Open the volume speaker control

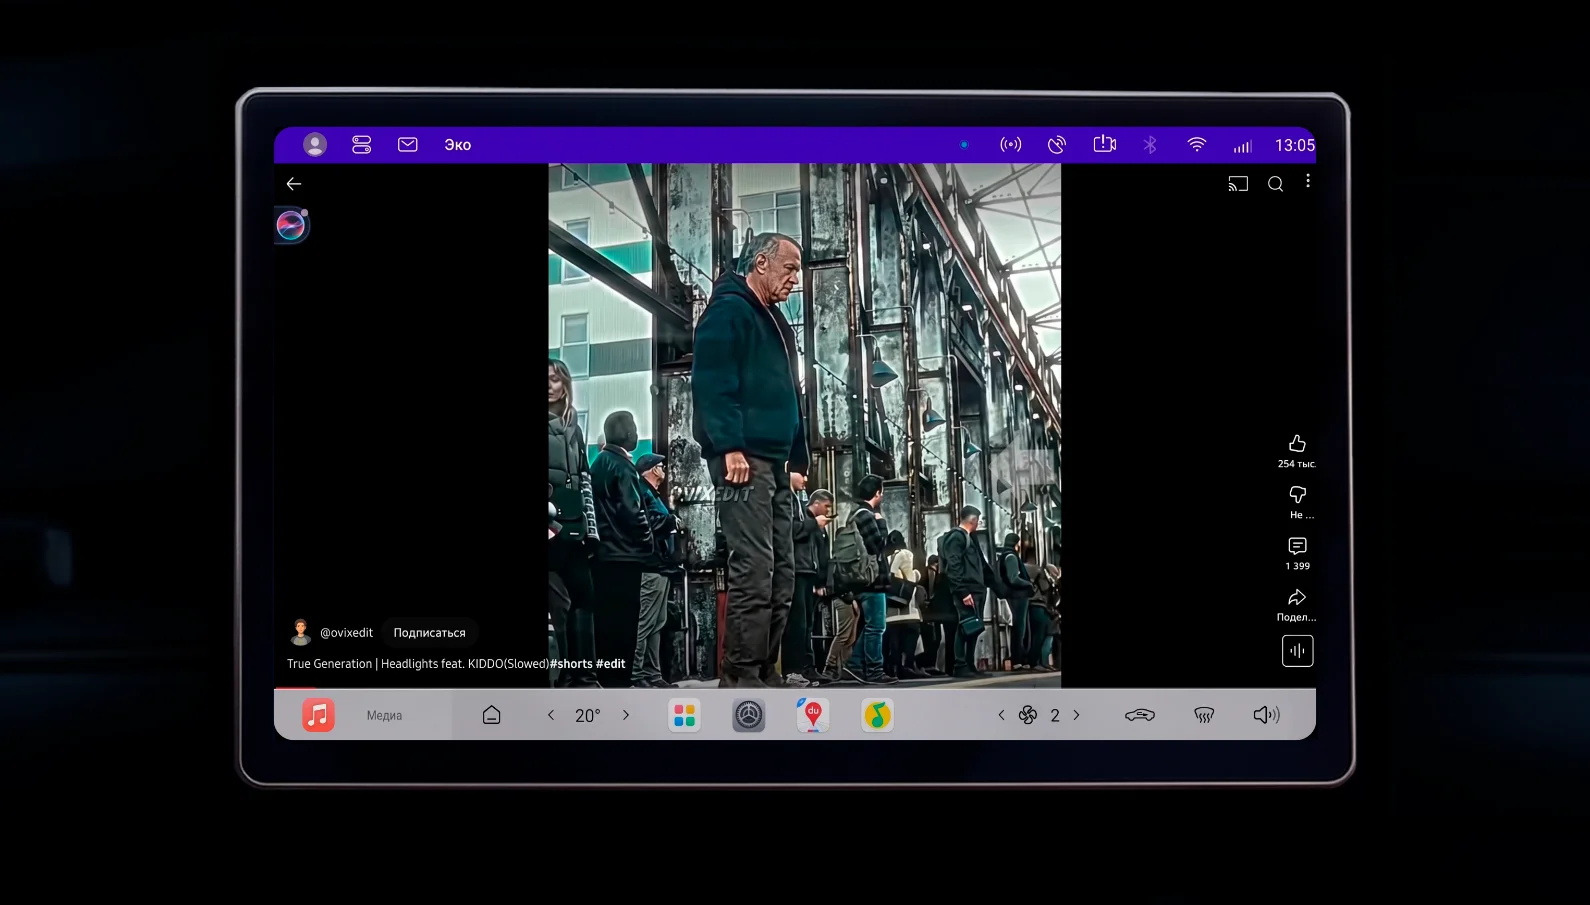[1266, 715]
